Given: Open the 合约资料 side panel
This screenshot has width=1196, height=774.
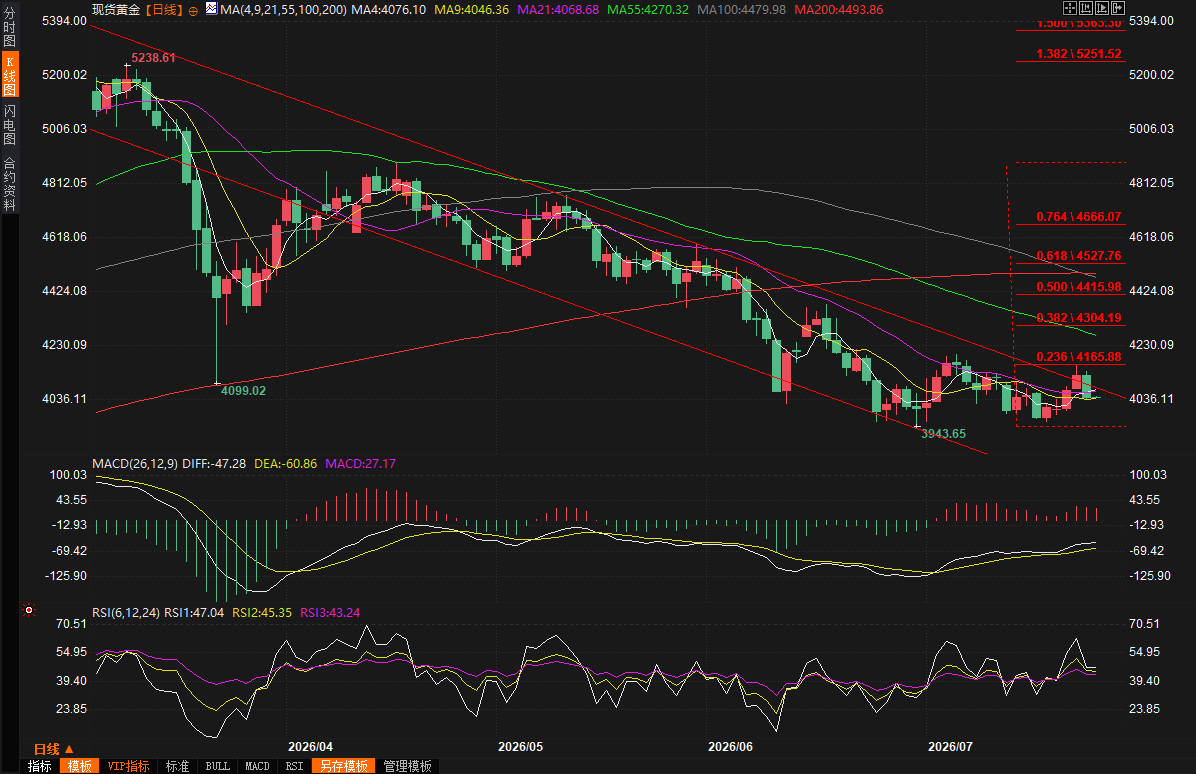Looking at the screenshot, I should coord(10,184).
